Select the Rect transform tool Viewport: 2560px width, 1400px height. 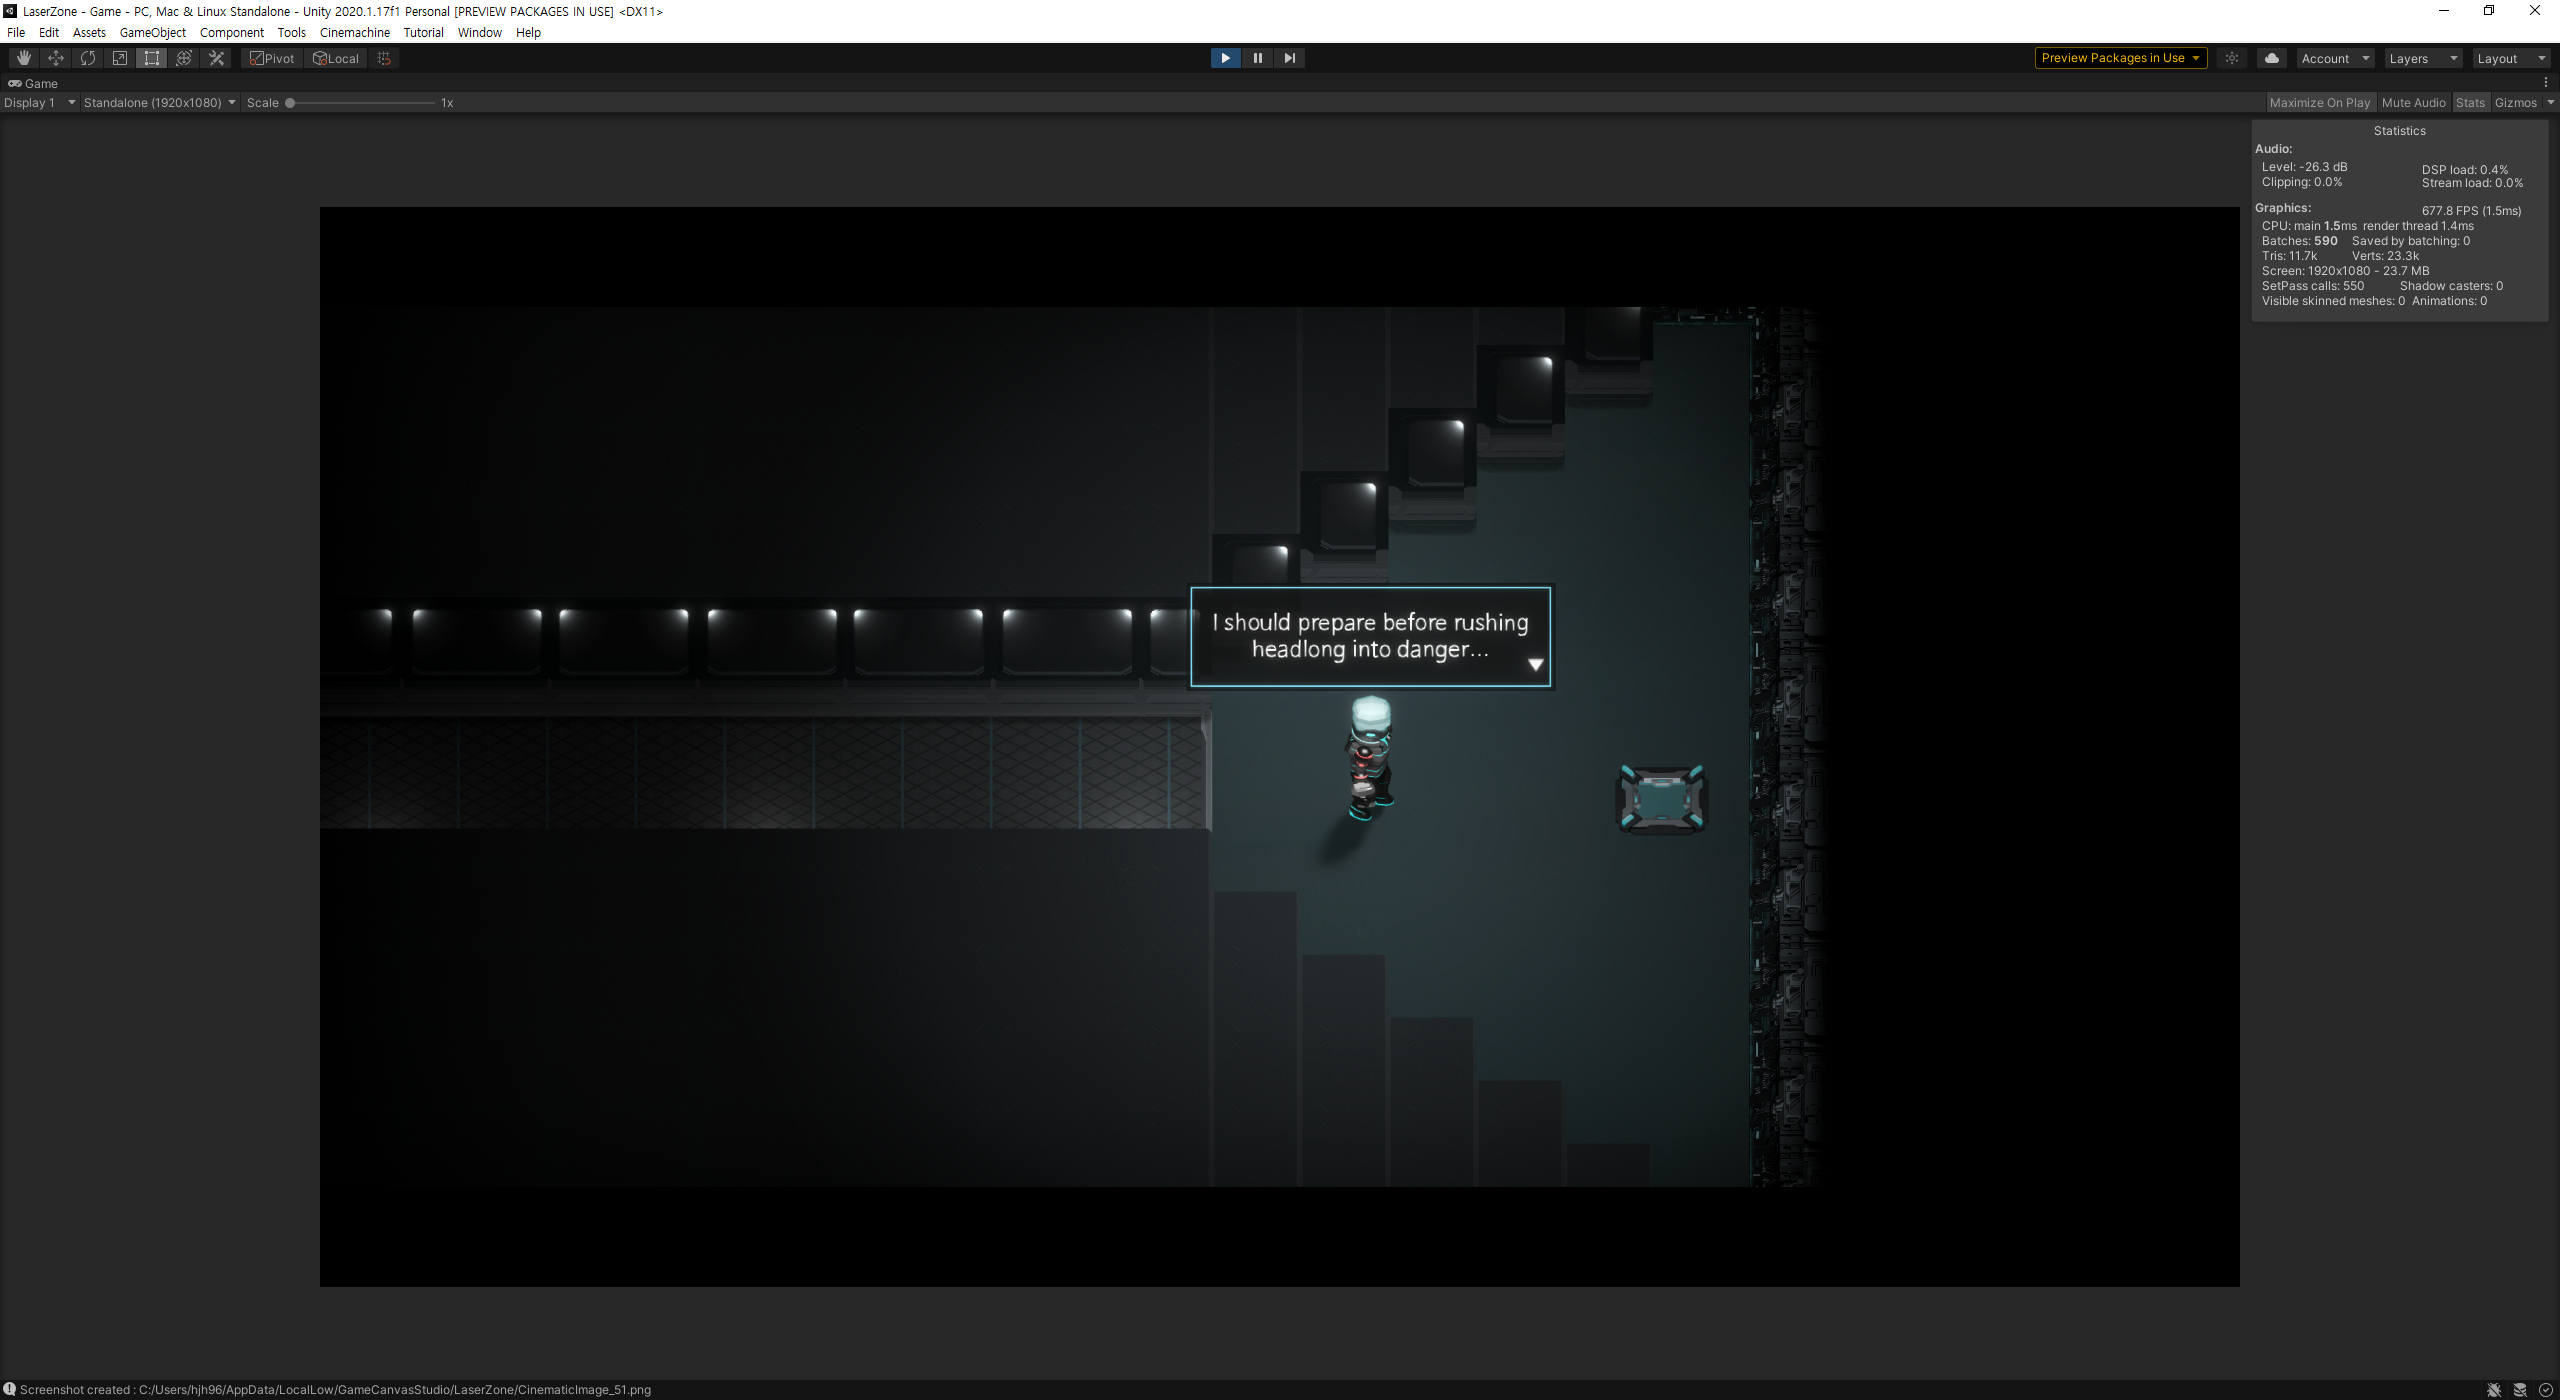tap(152, 58)
